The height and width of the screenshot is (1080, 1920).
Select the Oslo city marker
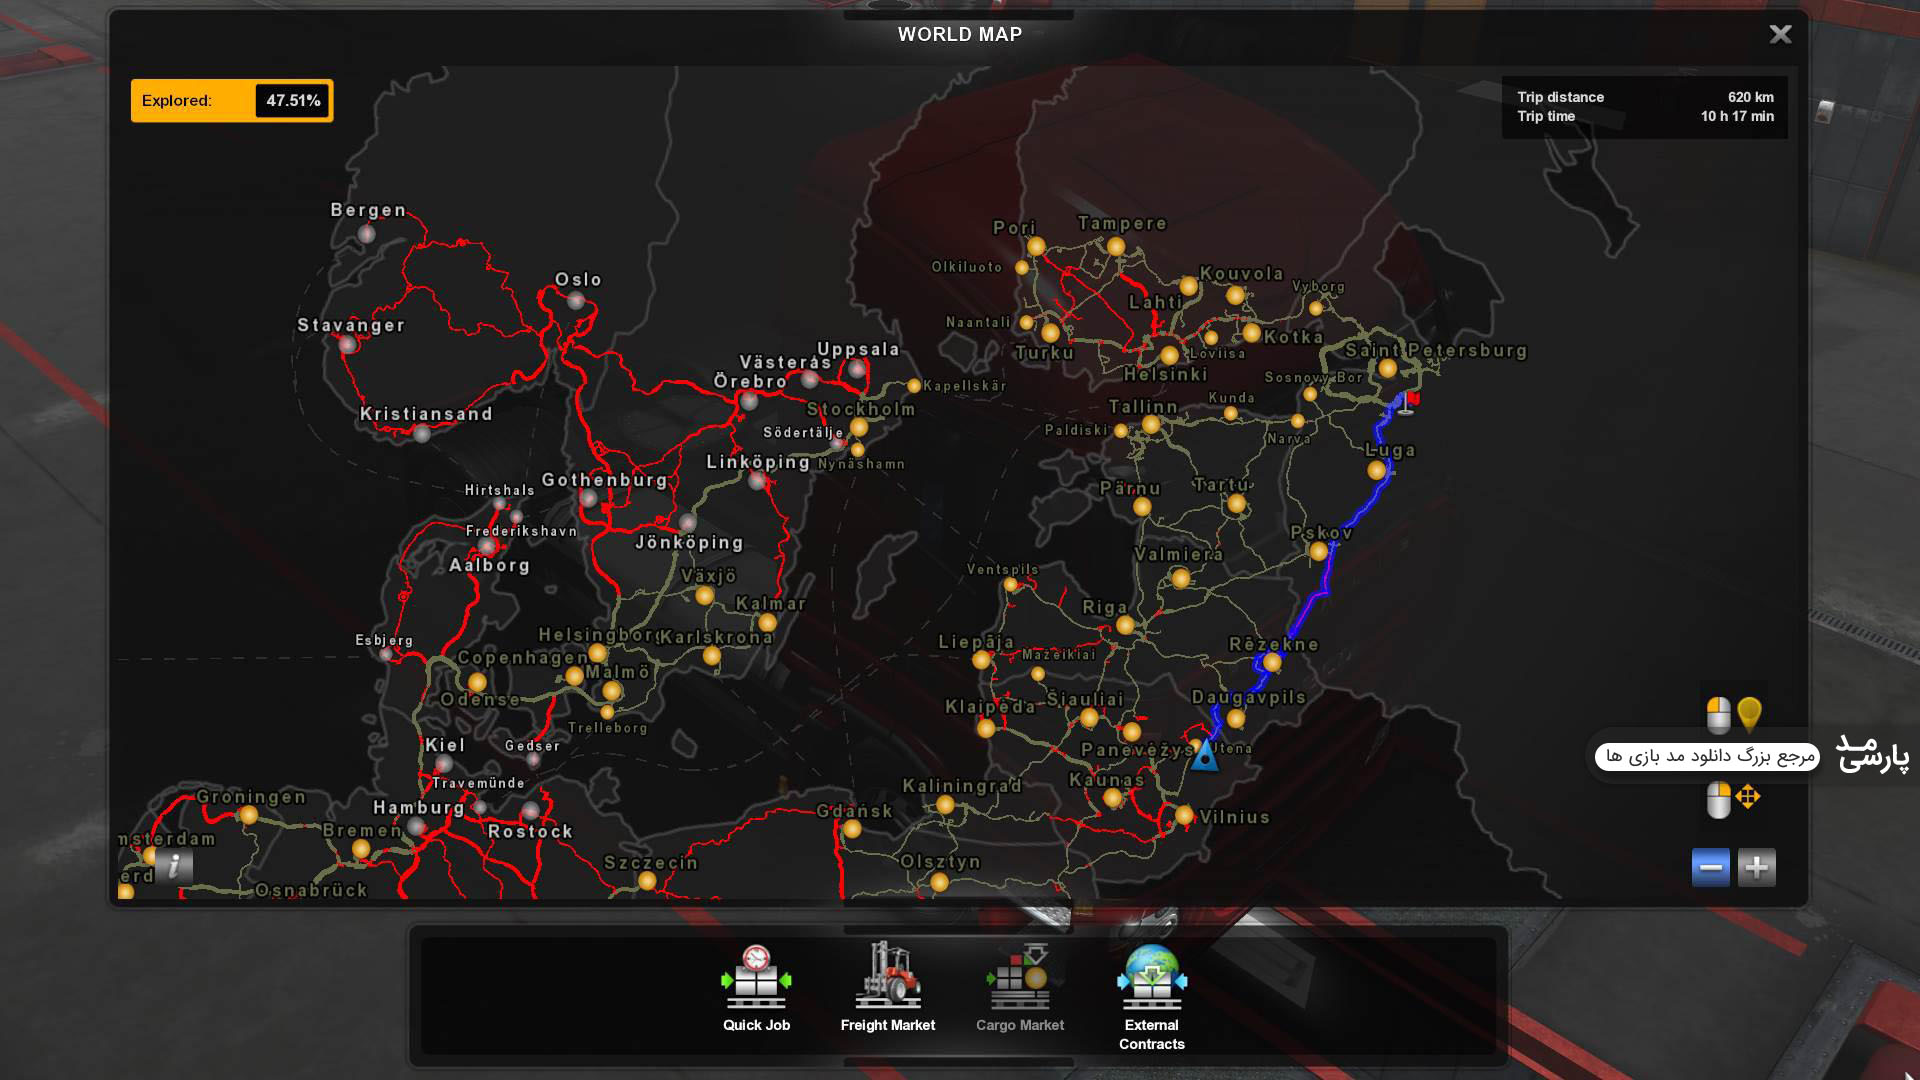(x=576, y=301)
